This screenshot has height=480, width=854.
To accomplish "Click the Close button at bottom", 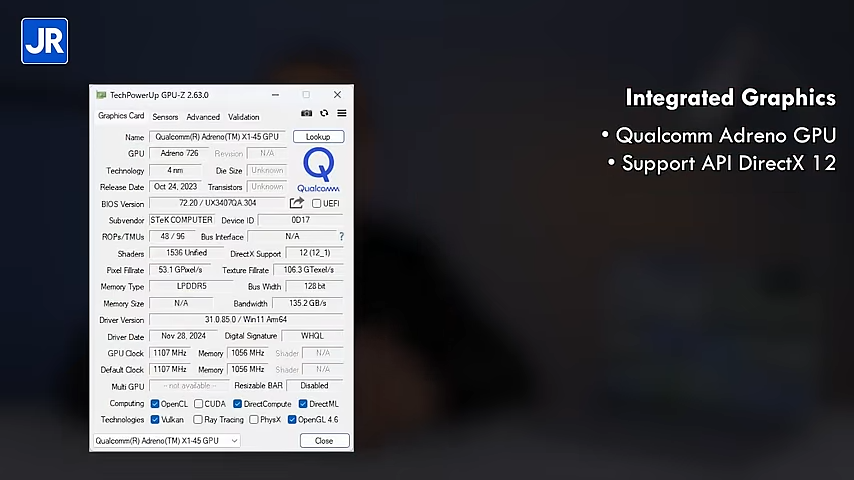I will pos(324,441).
